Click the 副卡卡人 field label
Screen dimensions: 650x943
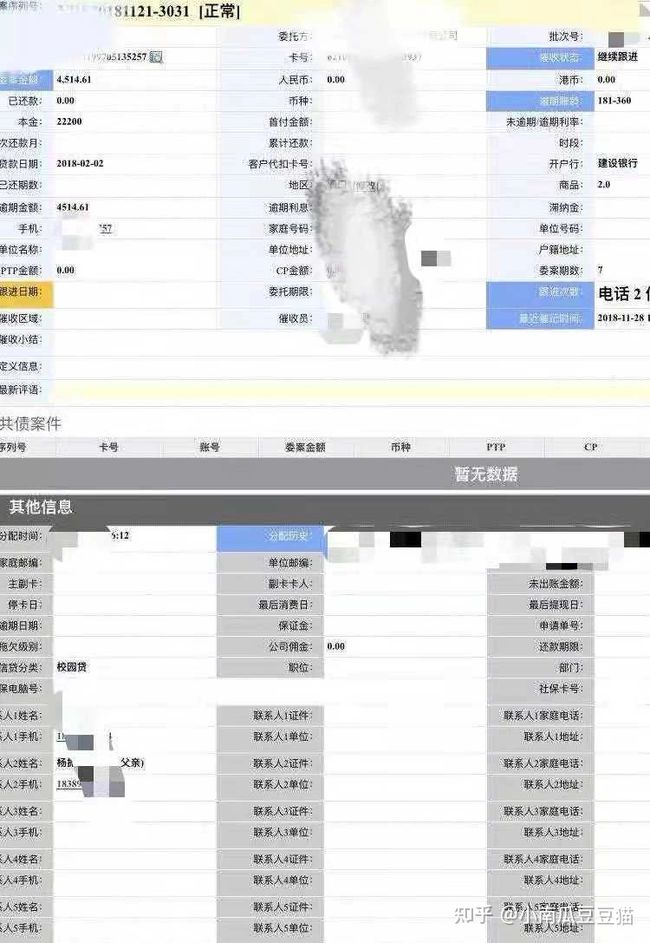coord(290,584)
